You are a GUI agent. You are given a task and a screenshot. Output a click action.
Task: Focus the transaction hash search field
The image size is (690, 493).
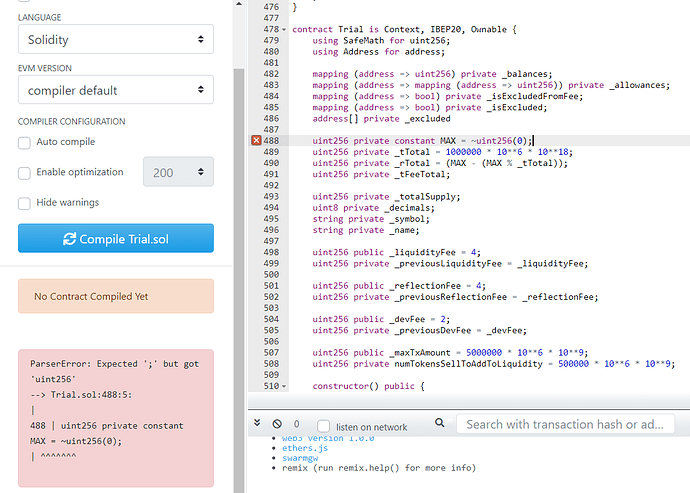[x=565, y=424]
